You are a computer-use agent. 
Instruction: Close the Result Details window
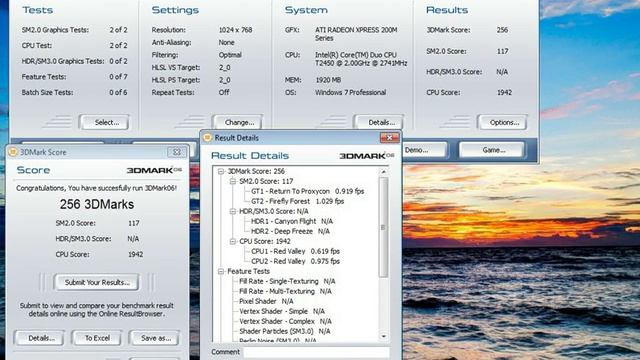(389, 138)
